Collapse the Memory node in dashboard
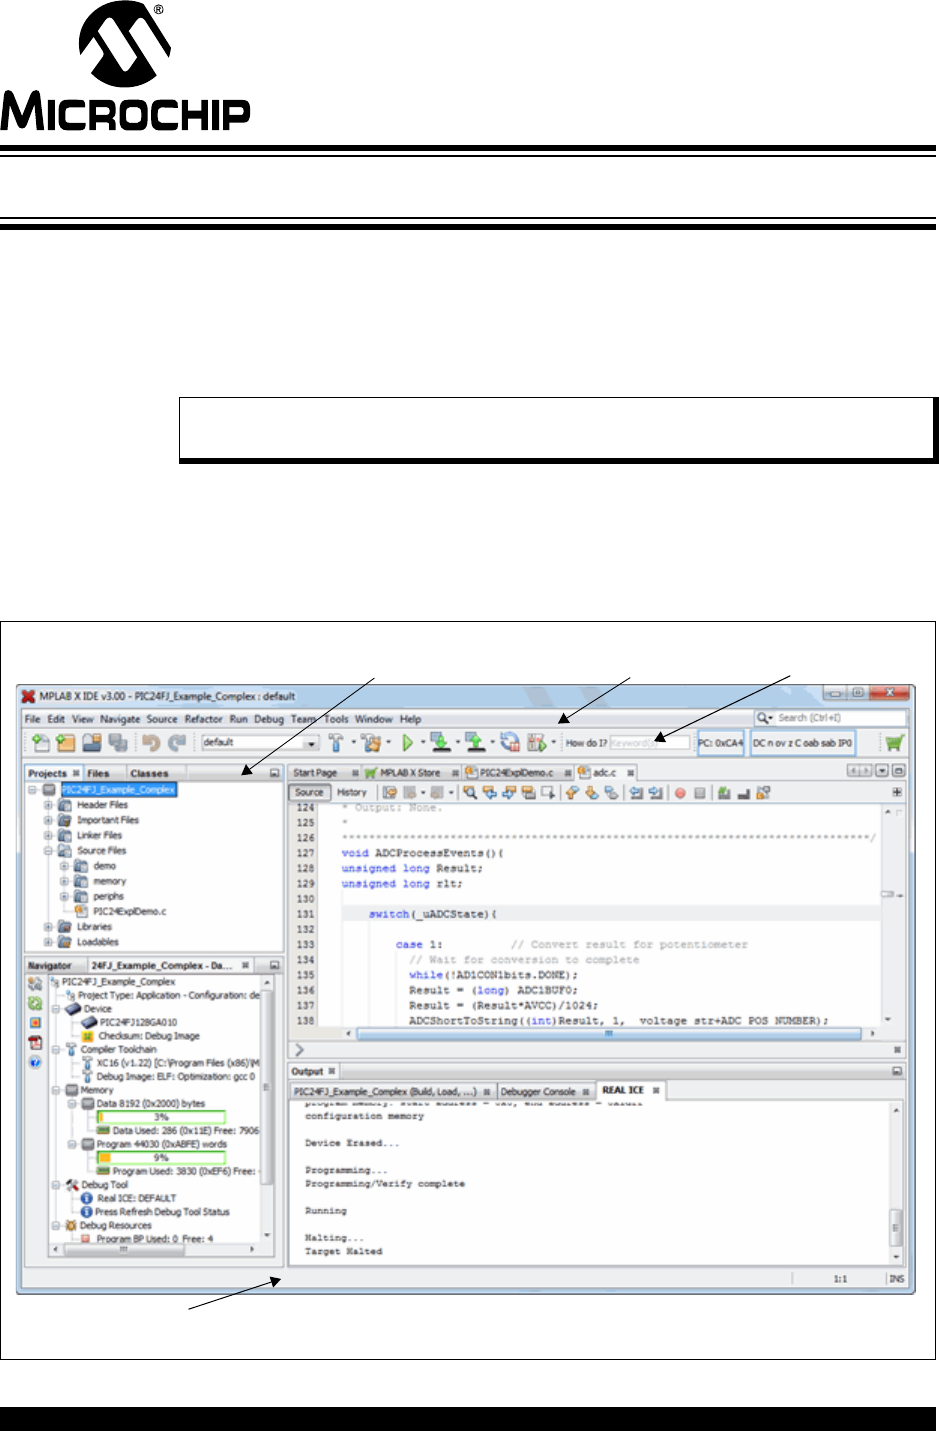939x1447 pixels. 56,1091
